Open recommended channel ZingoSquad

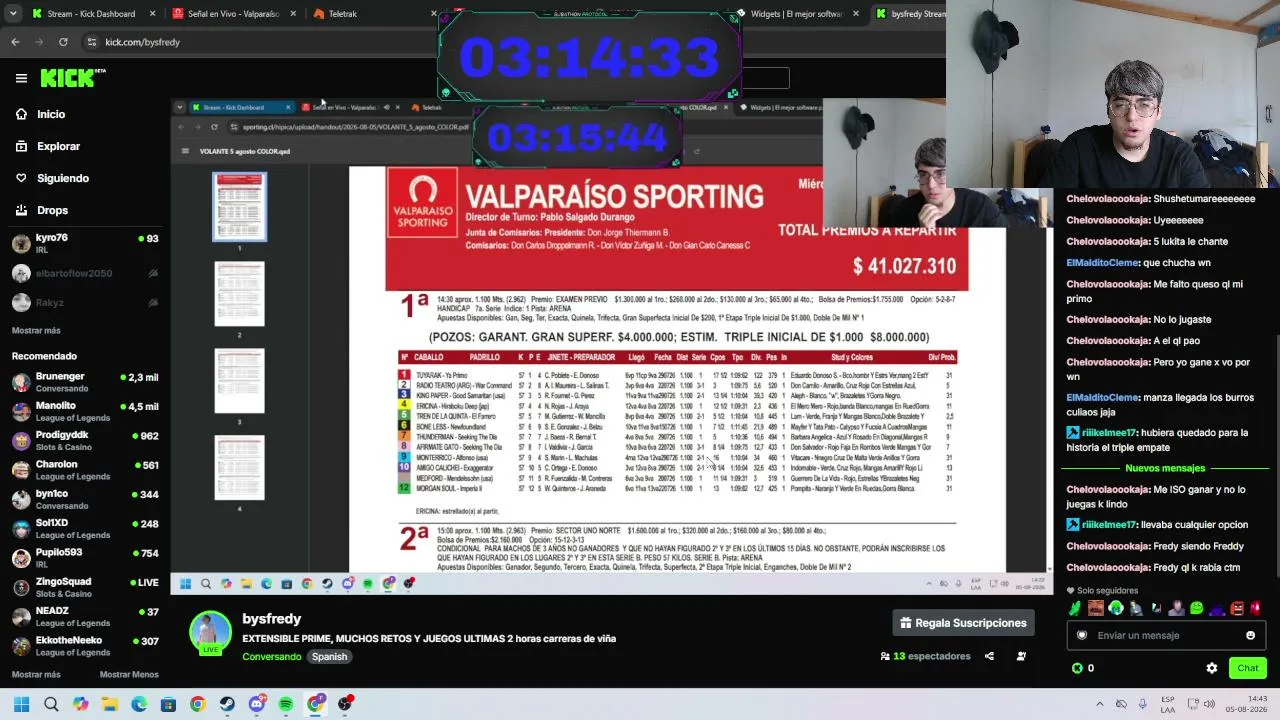point(84,587)
